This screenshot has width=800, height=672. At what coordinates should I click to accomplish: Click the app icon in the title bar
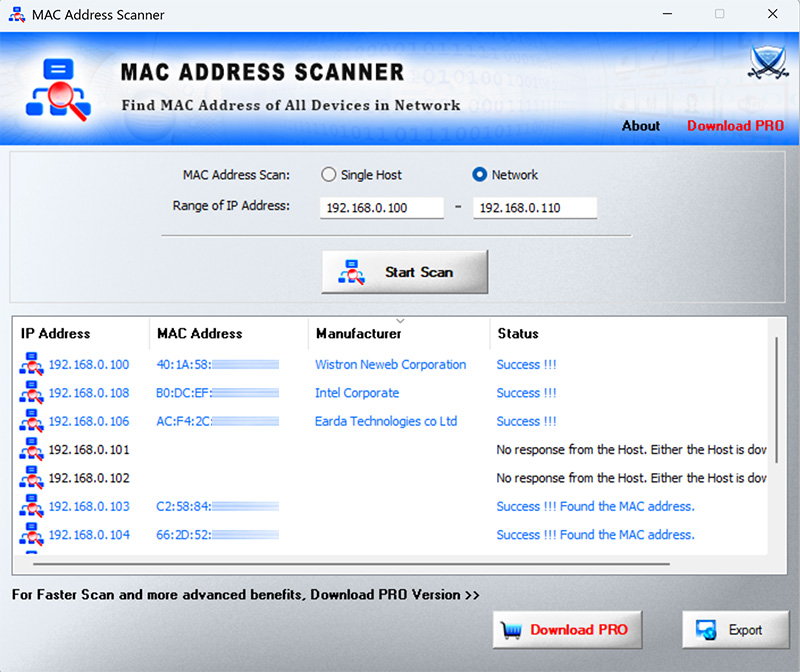tap(15, 14)
